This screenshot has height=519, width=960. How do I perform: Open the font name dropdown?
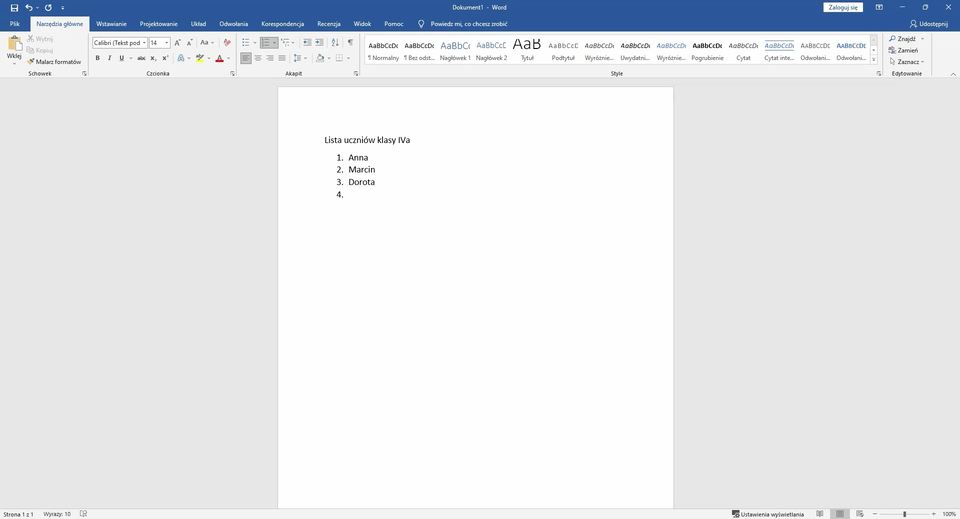tap(144, 43)
